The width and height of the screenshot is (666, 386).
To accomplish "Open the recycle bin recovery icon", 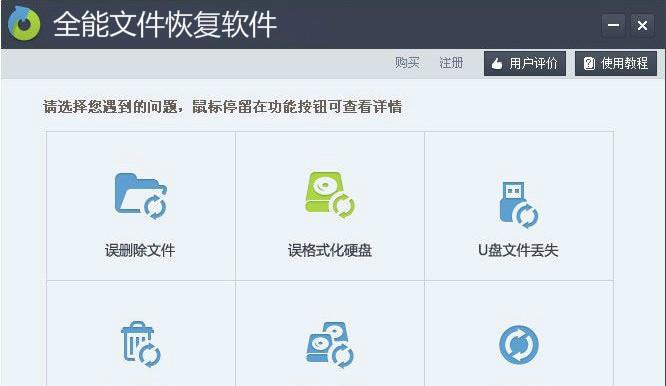I will (x=141, y=344).
